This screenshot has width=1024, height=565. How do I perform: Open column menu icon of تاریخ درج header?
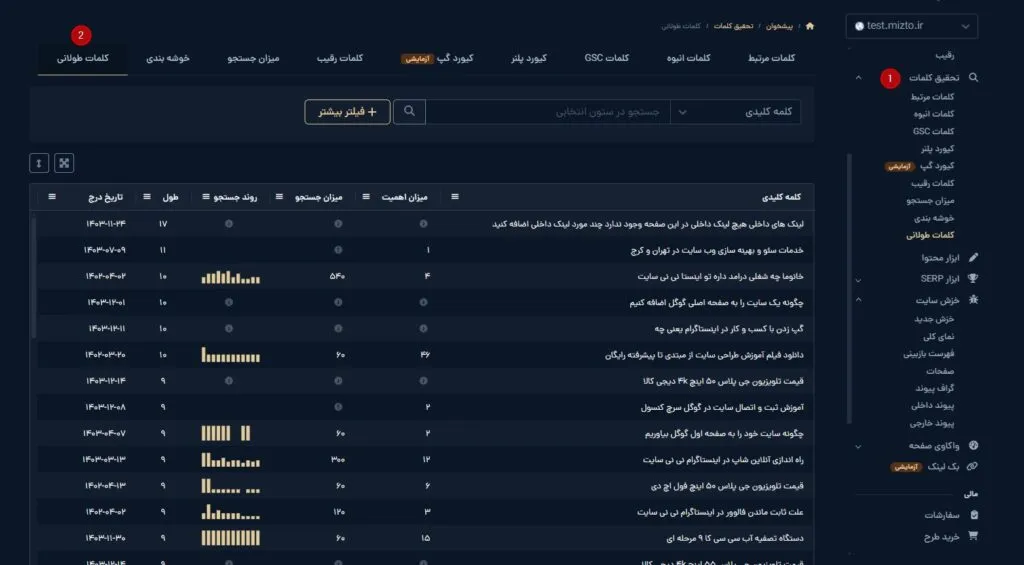(52, 197)
